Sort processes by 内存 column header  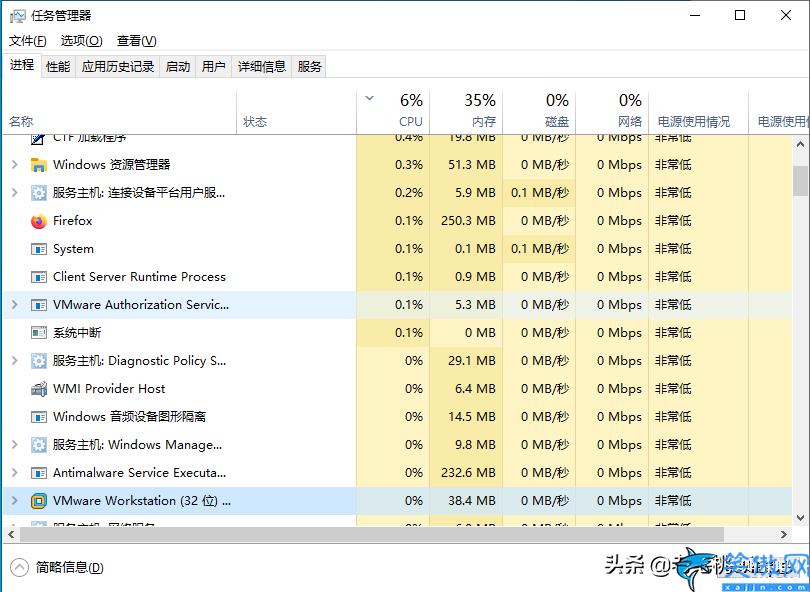466,113
